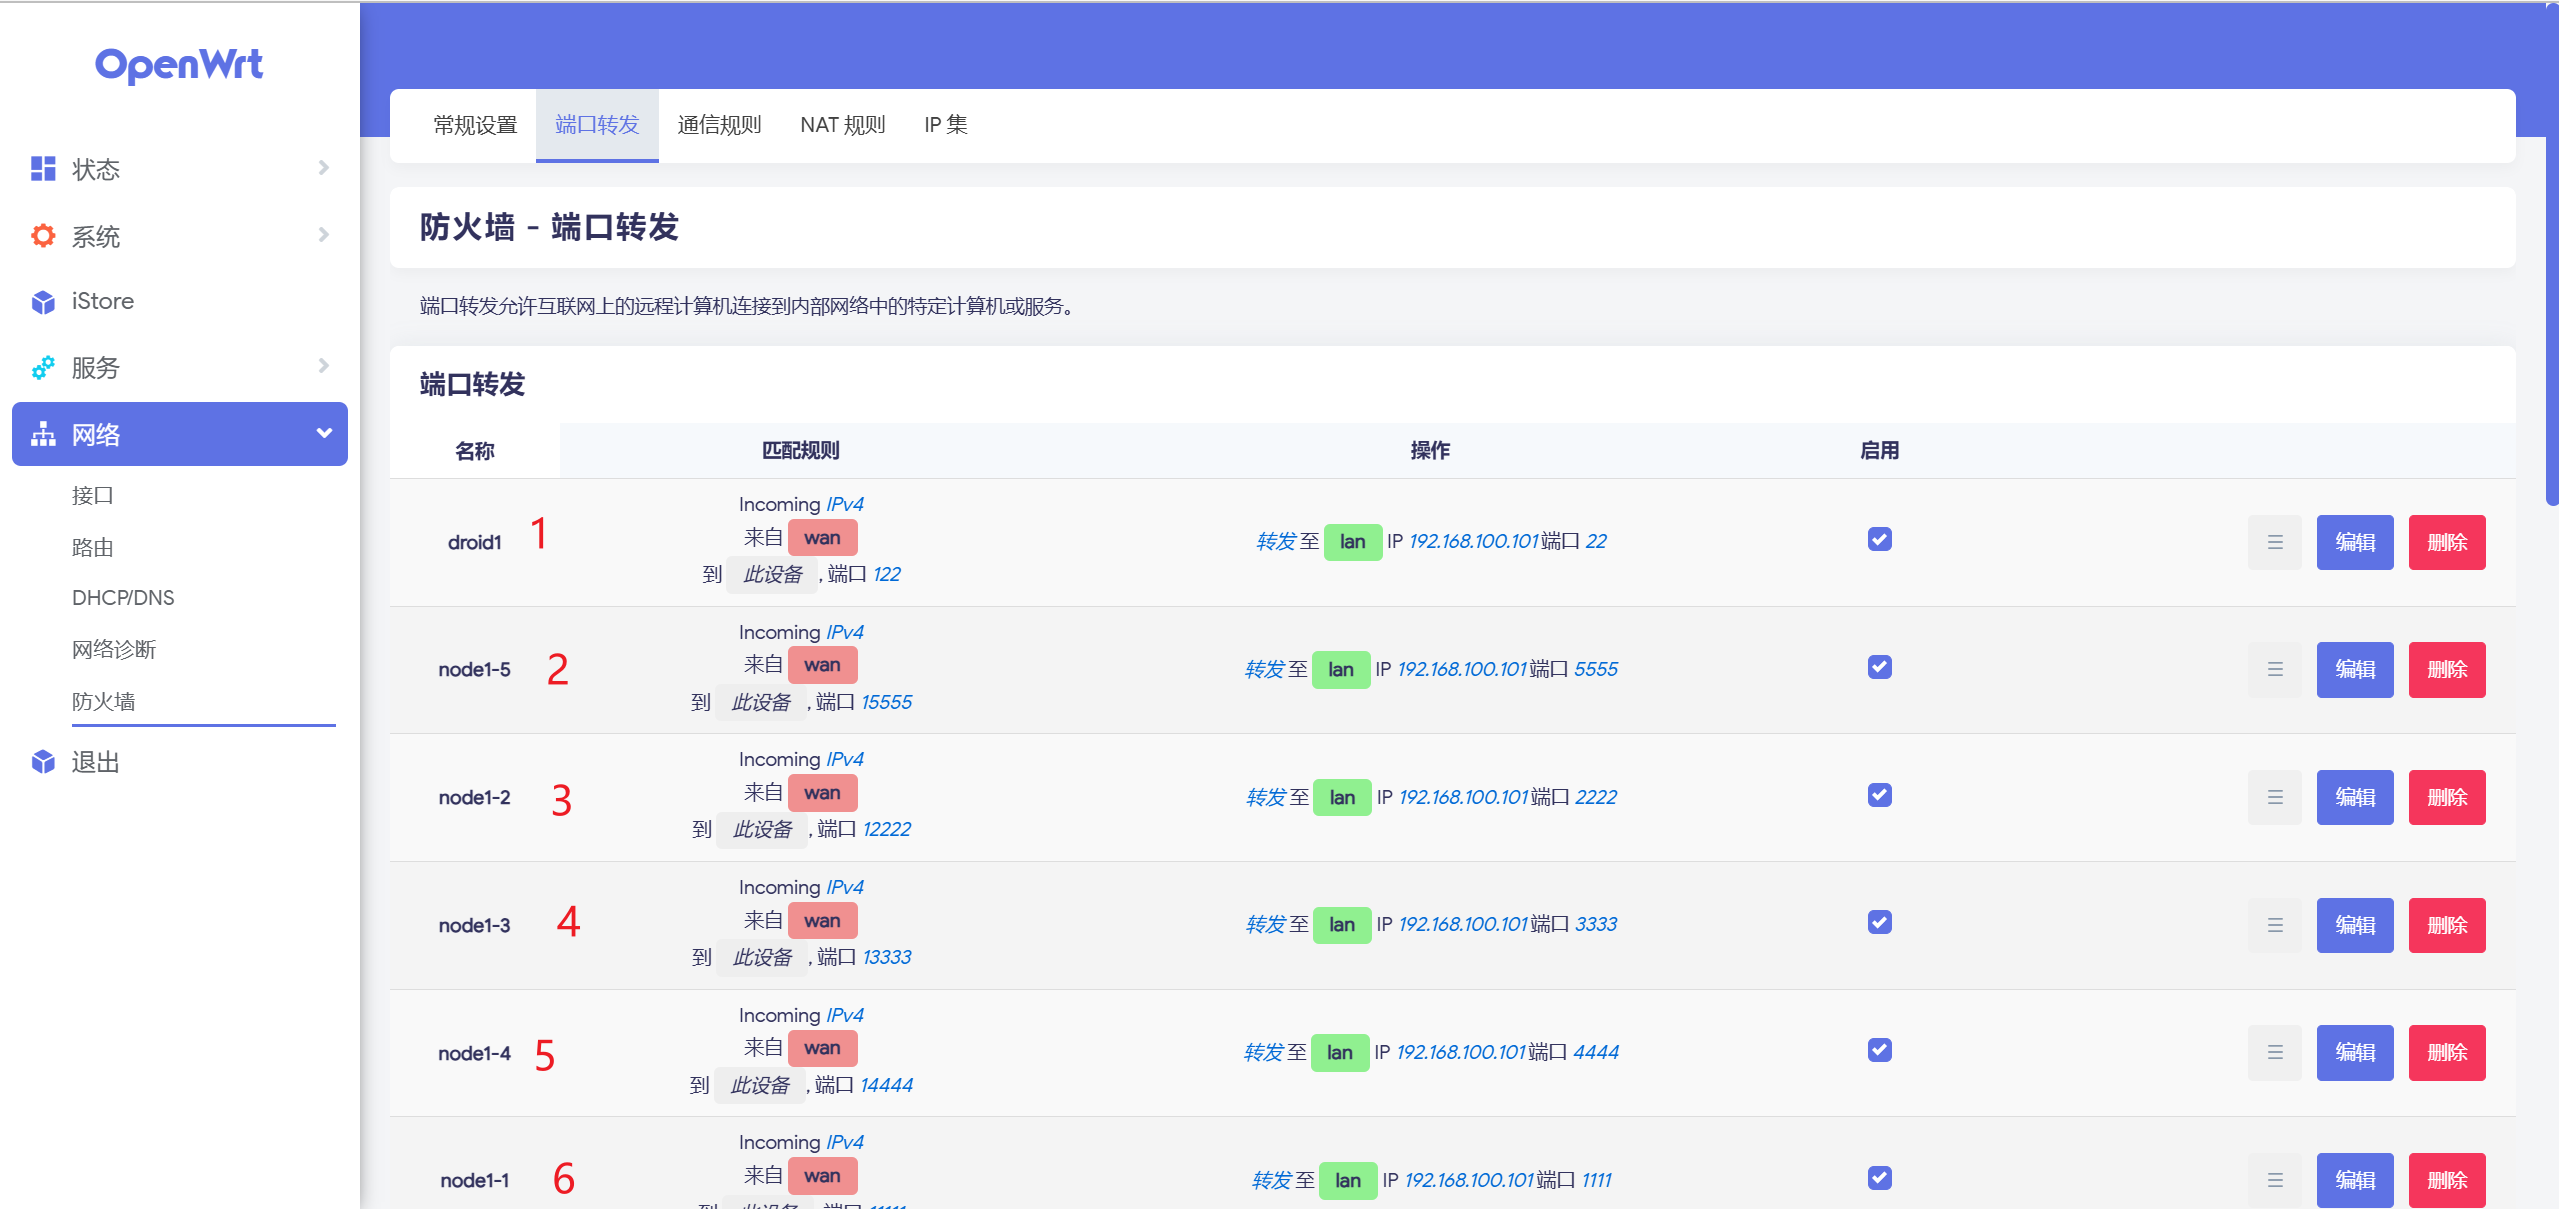The height and width of the screenshot is (1209, 2559).
Task: Expand the 服务 sidebar submenu arrow
Action: click(x=323, y=366)
